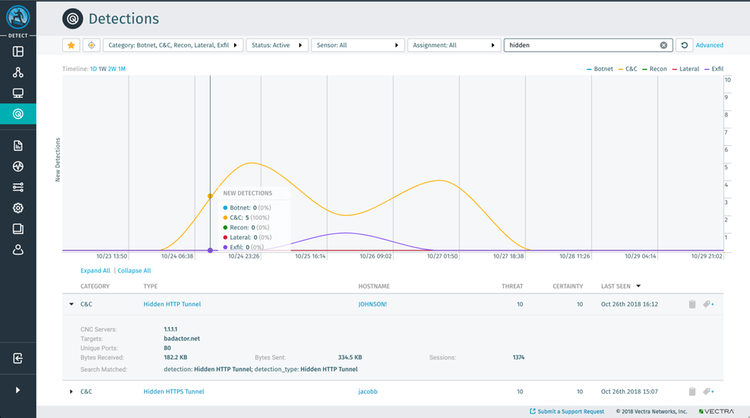
Task: Click the Advanced search link
Action: [709, 45]
